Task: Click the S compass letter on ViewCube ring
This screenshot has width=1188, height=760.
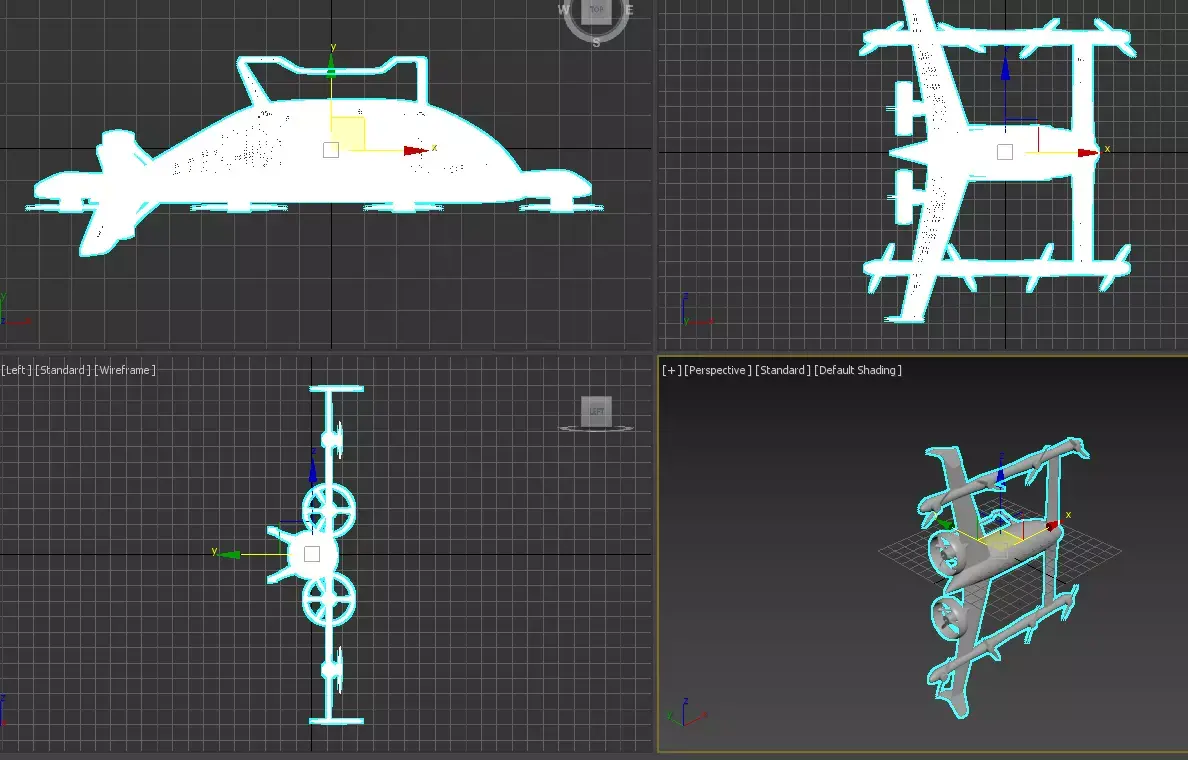Action: pos(596,42)
